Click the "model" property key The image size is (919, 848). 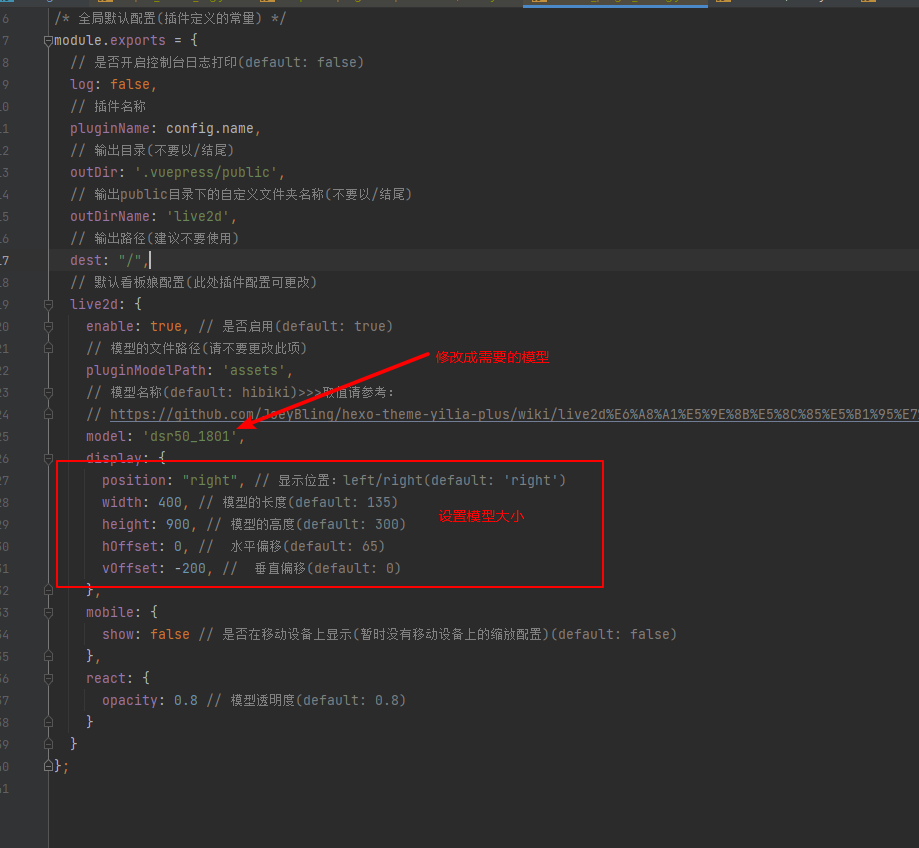105,437
